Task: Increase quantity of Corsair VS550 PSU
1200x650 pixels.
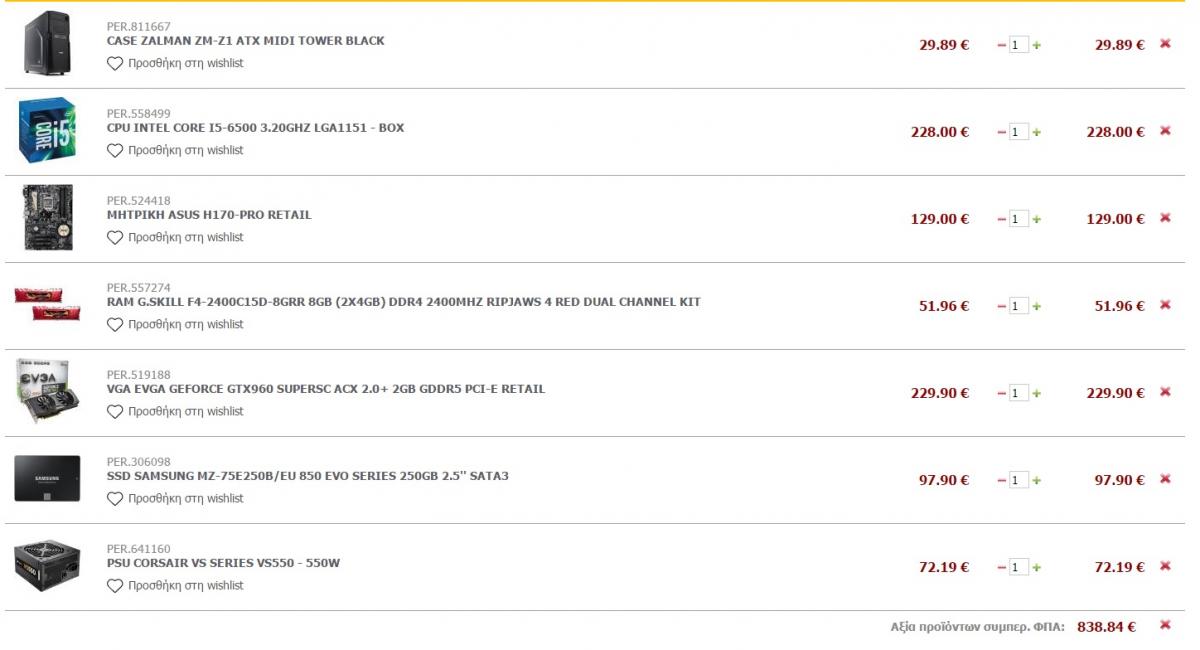Action: (x=1037, y=567)
